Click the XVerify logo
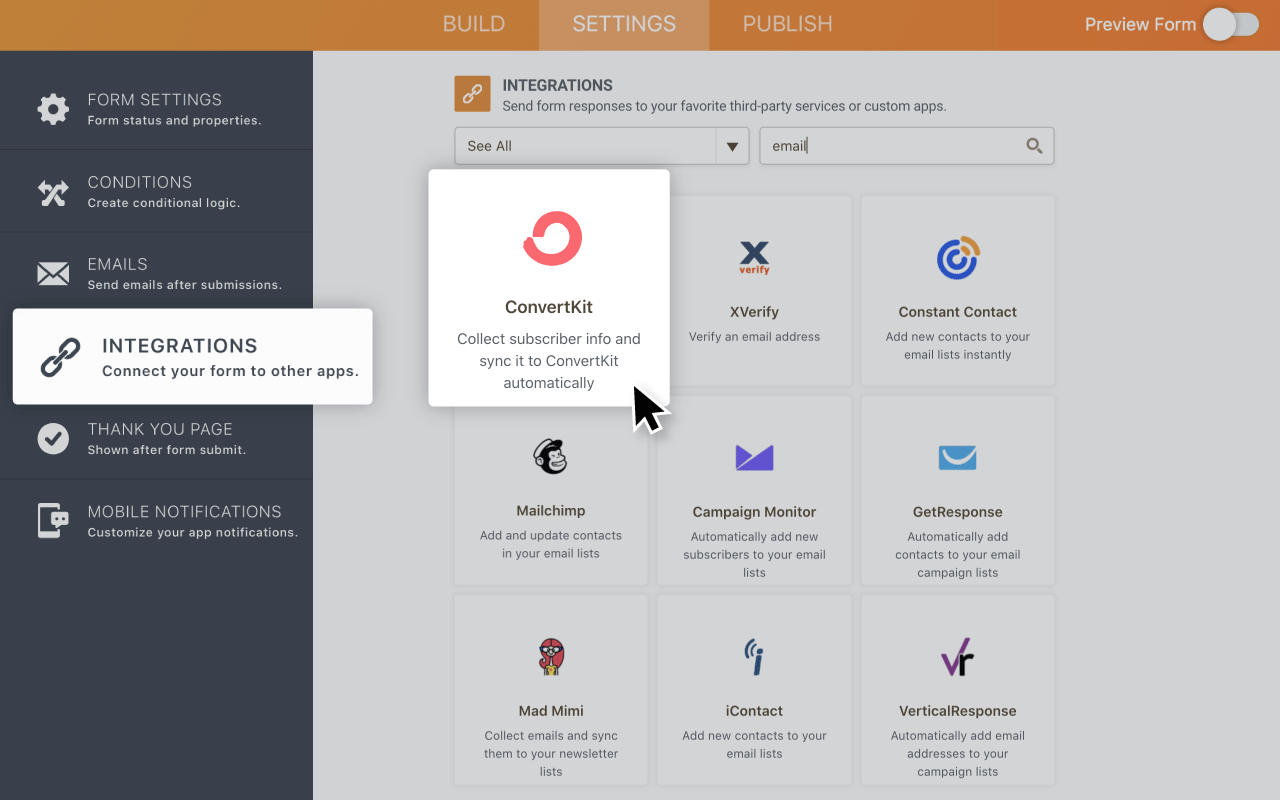The width and height of the screenshot is (1280, 800). pyautogui.click(x=754, y=257)
